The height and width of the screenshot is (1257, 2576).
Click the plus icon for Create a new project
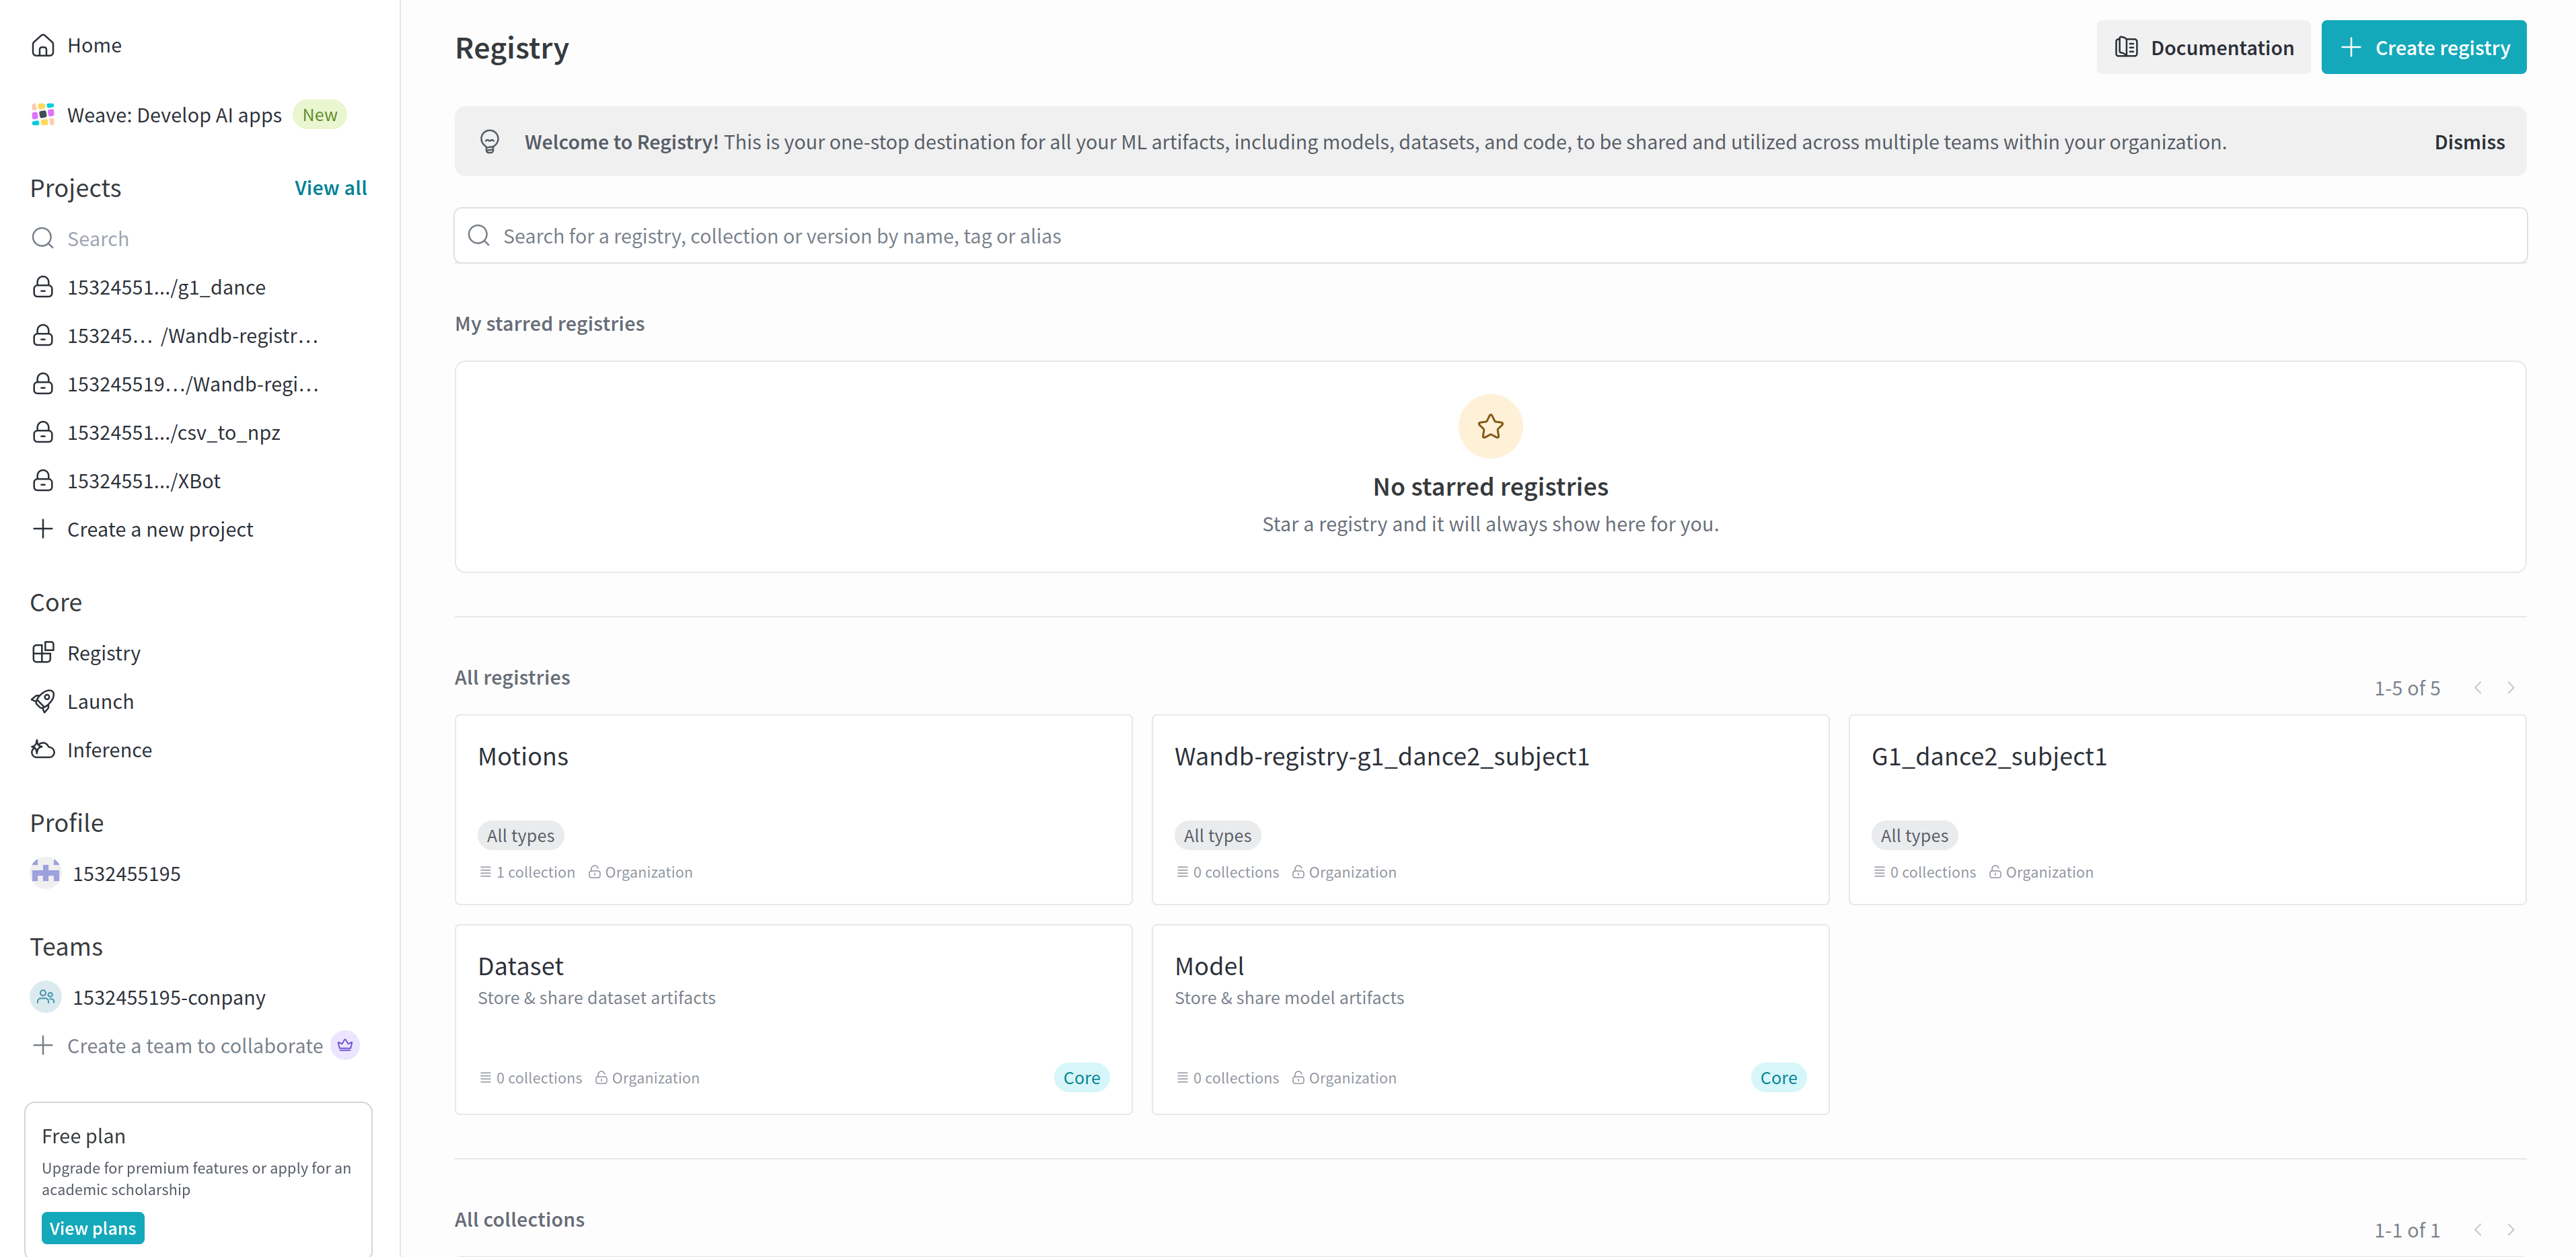click(x=43, y=529)
